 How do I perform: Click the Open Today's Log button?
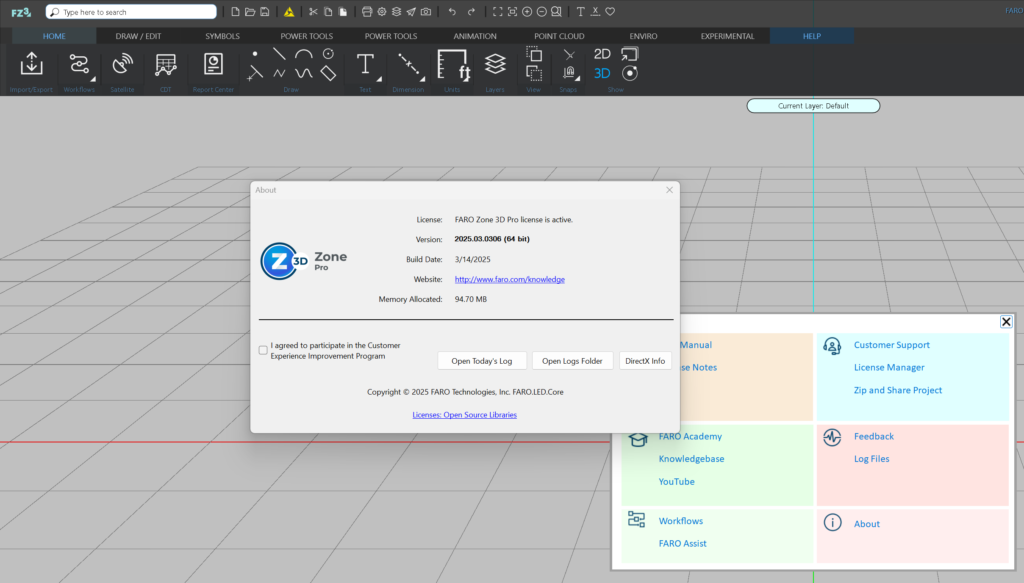coord(482,361)
